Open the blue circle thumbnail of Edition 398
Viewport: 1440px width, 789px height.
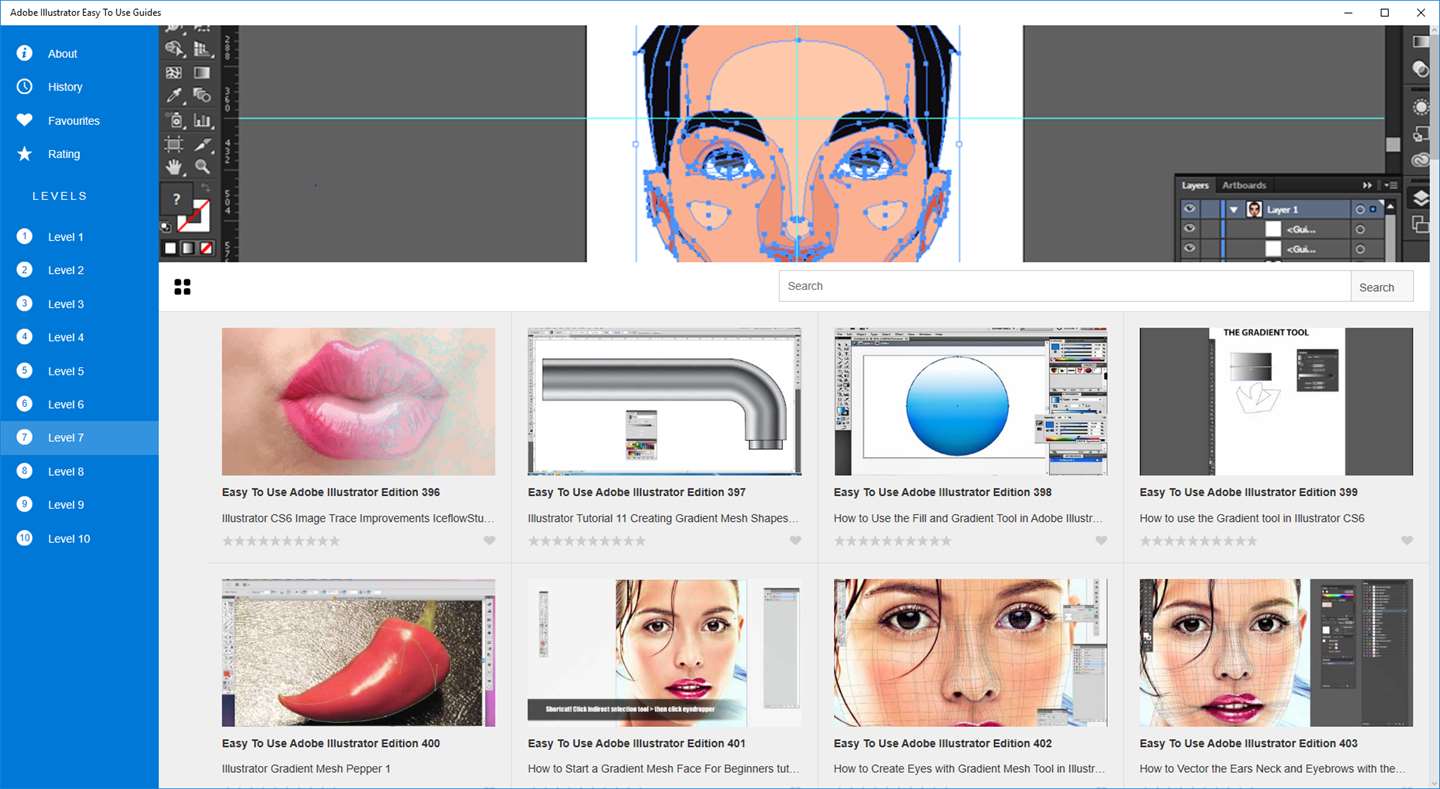[970, 401]
